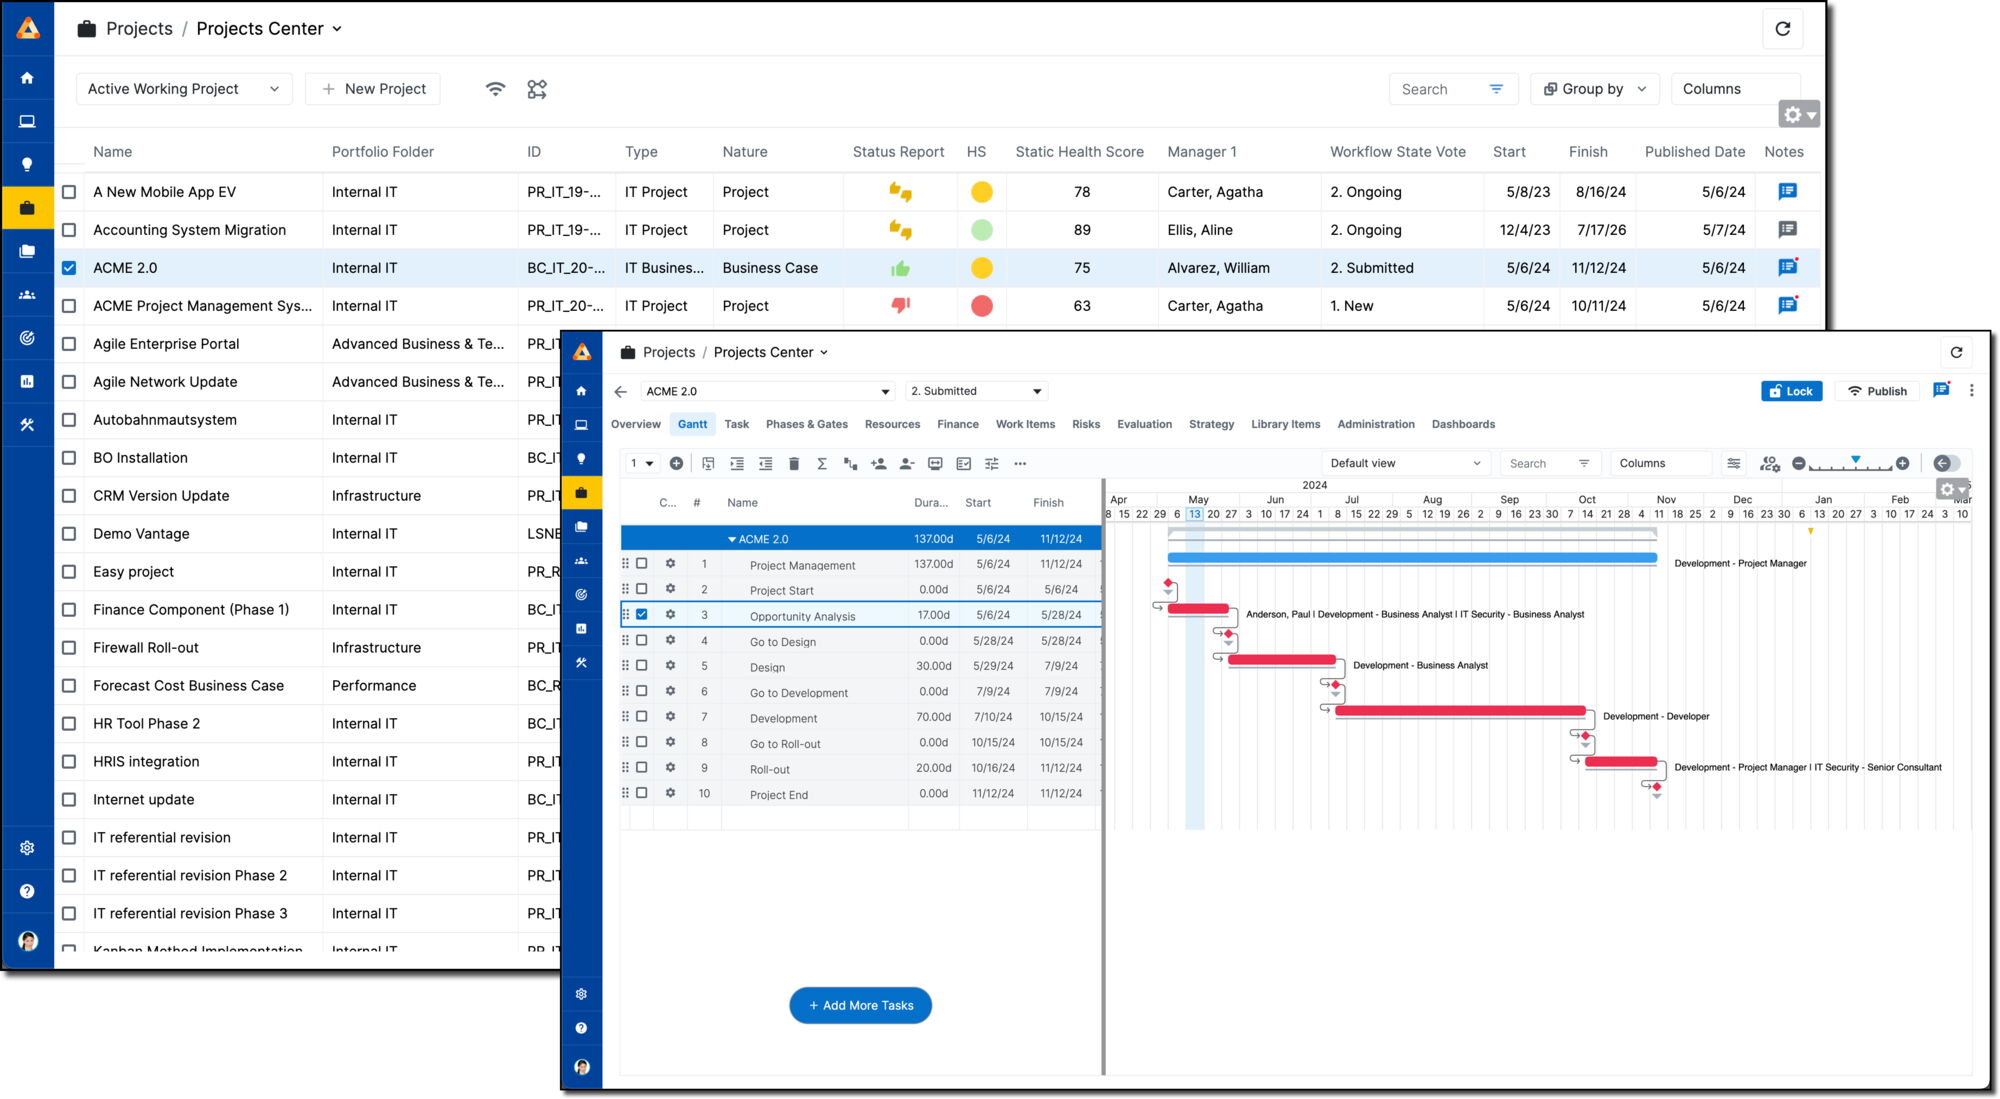The image size is (2000, 1099).
Task: Open the Active Working Project dropdown
Action: point(183,89)
